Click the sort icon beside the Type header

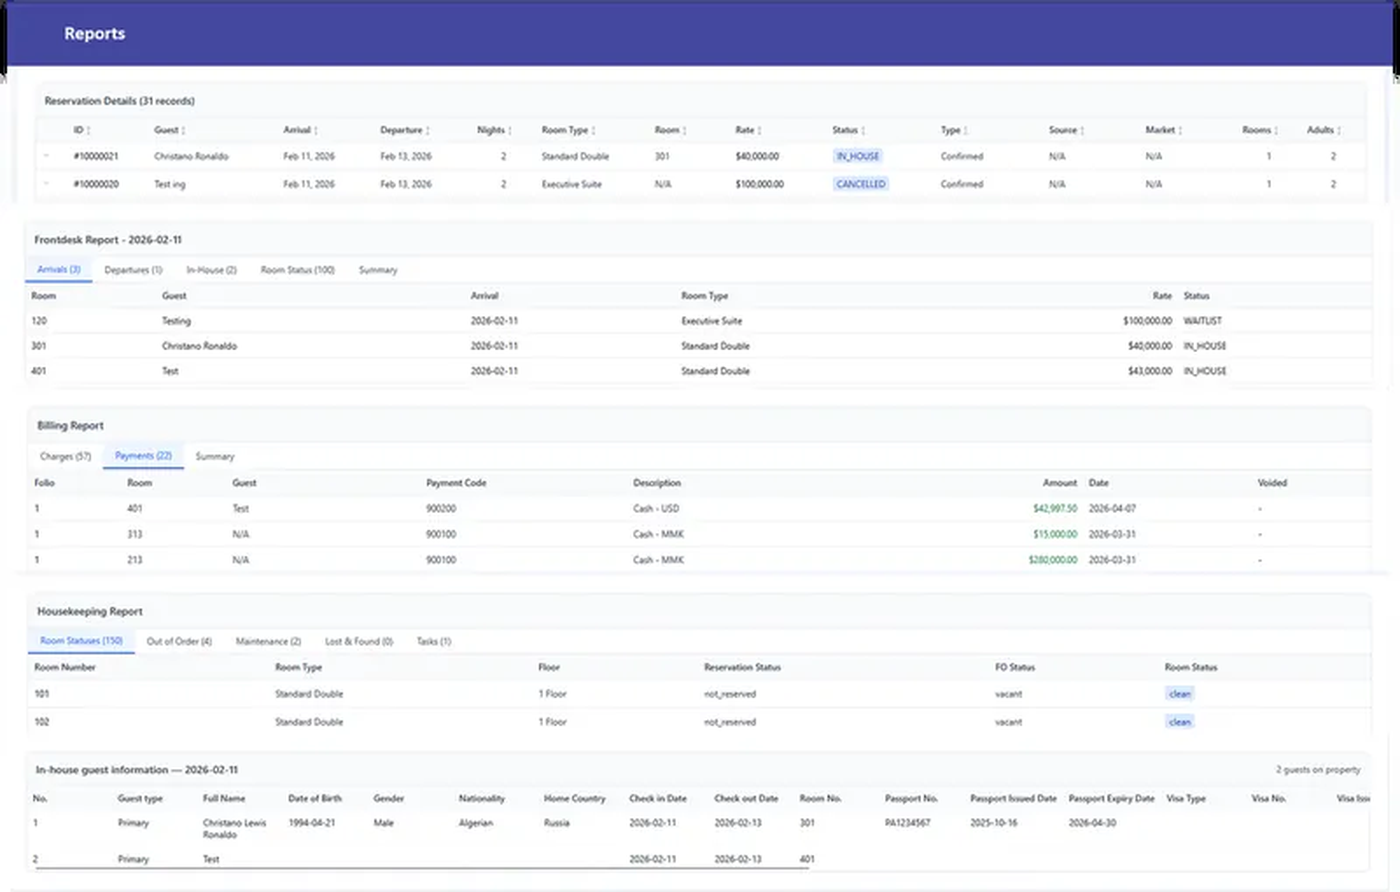[x=965, y=131]
